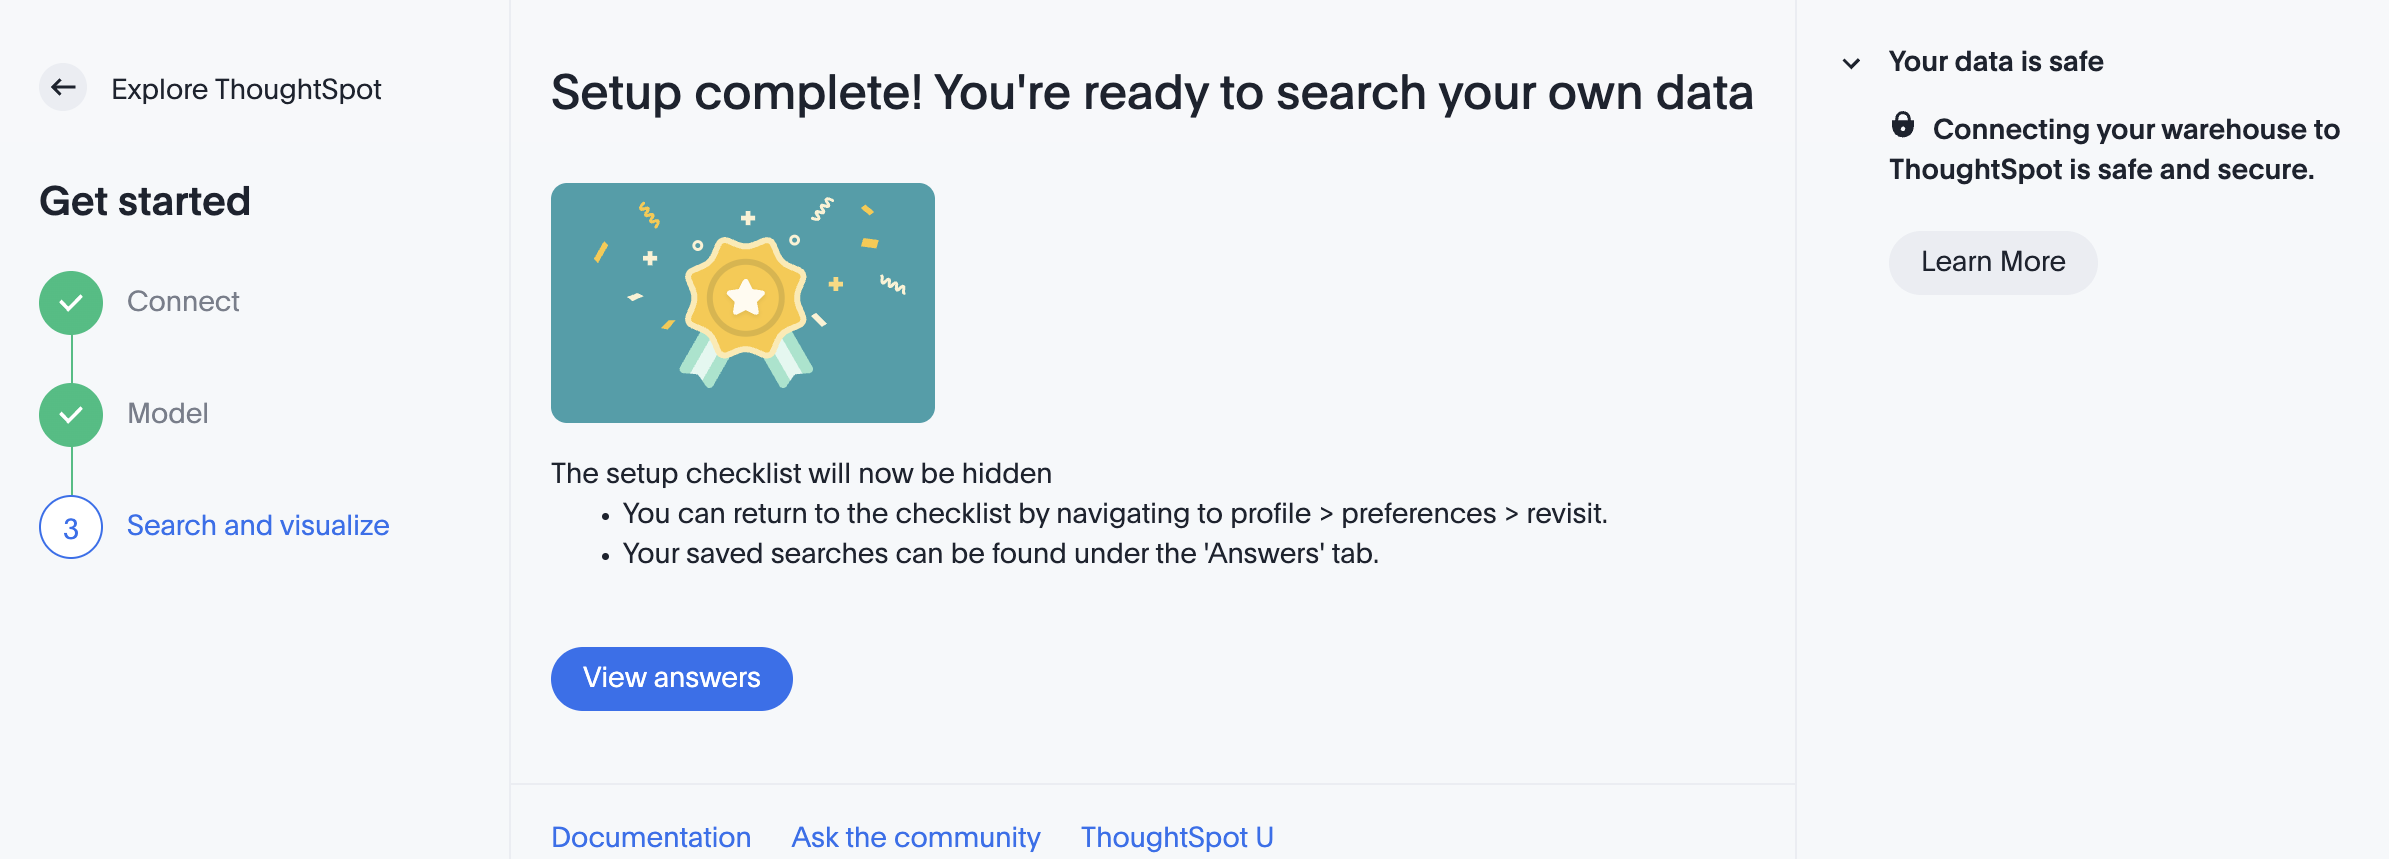Screen dimensions: 2389x859
Task: Click the Setup complete heading text
Action: 1152,93
